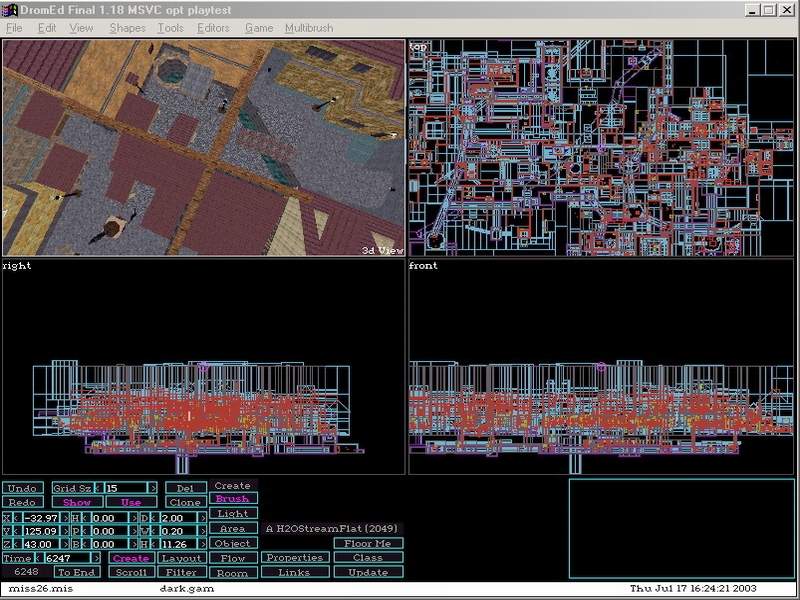Decrease the X position value

point(16,518)
